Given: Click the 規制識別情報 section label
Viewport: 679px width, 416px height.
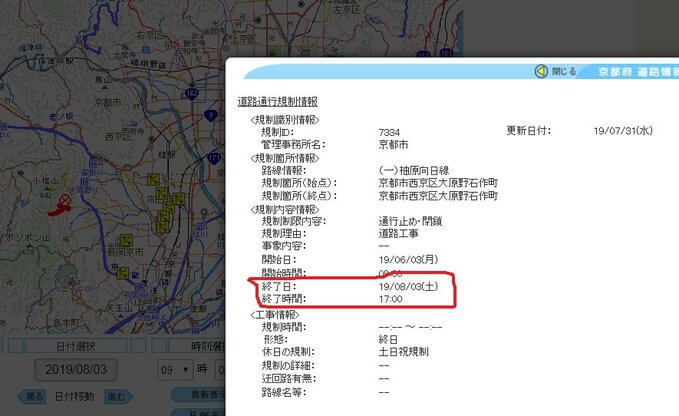Looking at the screenshot, I should (285, 120).
